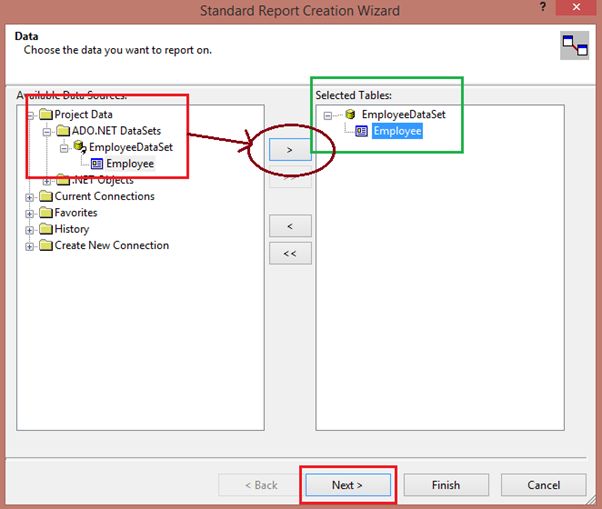Click the Employee table icon in Selected Tables
This screenshot has height=509, width=602.
tap(361, 131)
